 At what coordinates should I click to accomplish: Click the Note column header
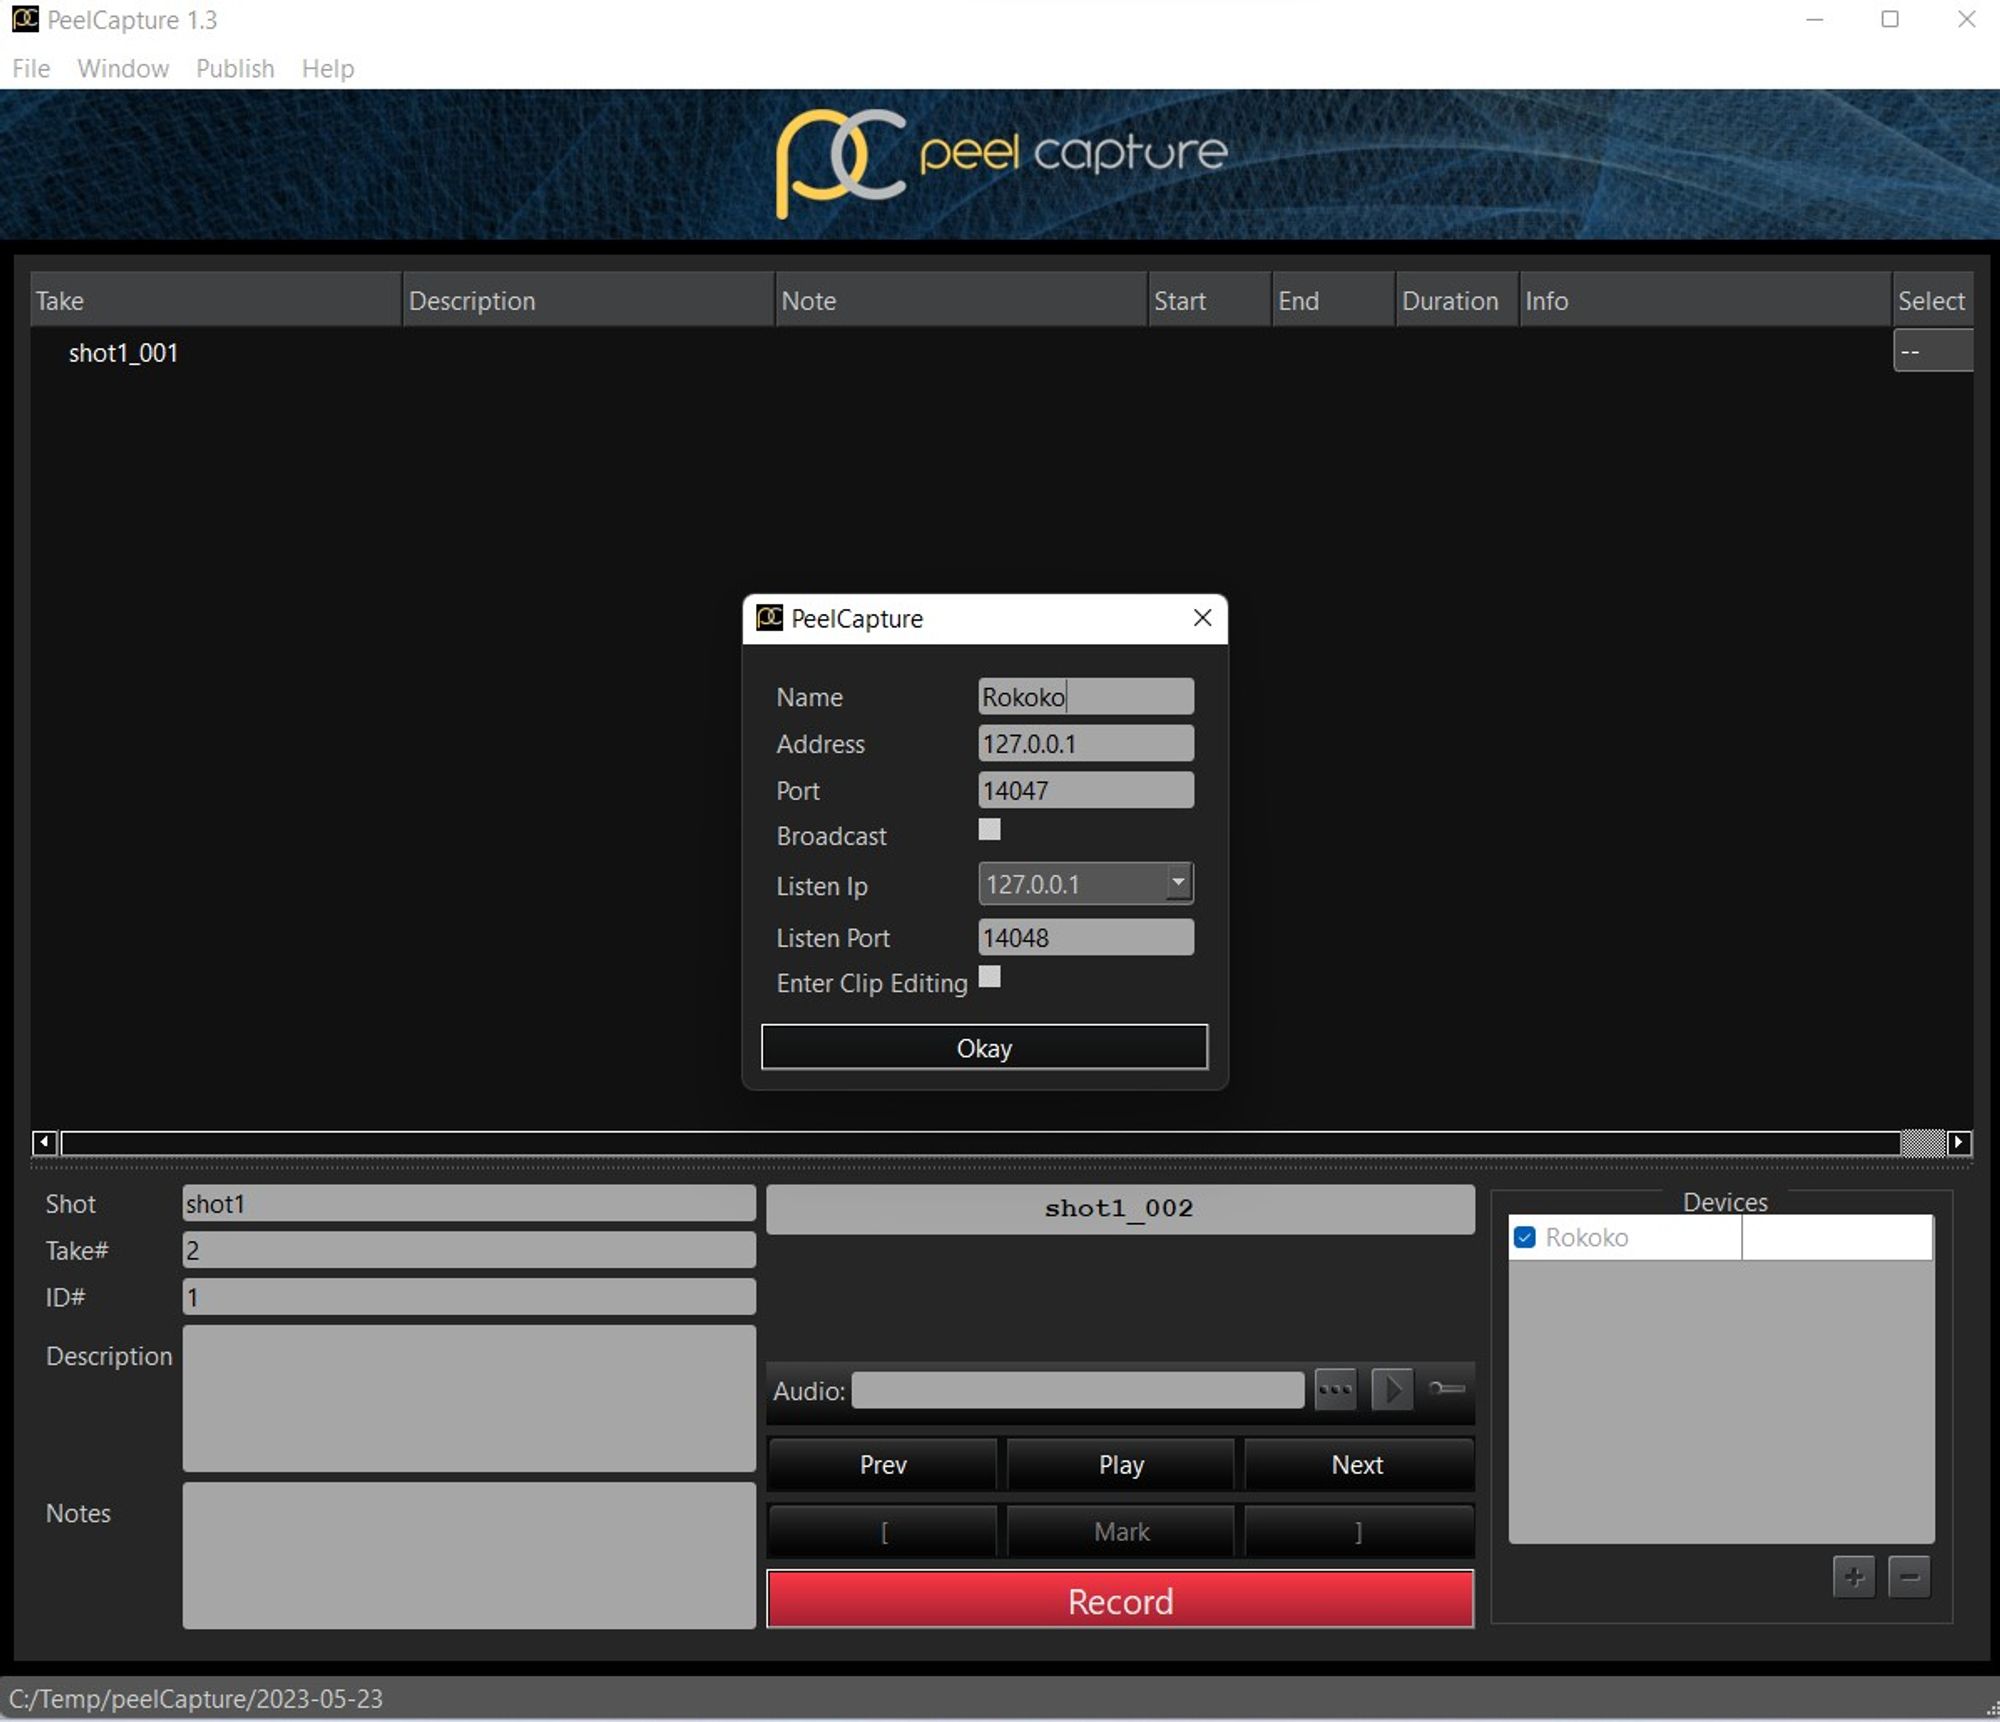tap(961, 300)
